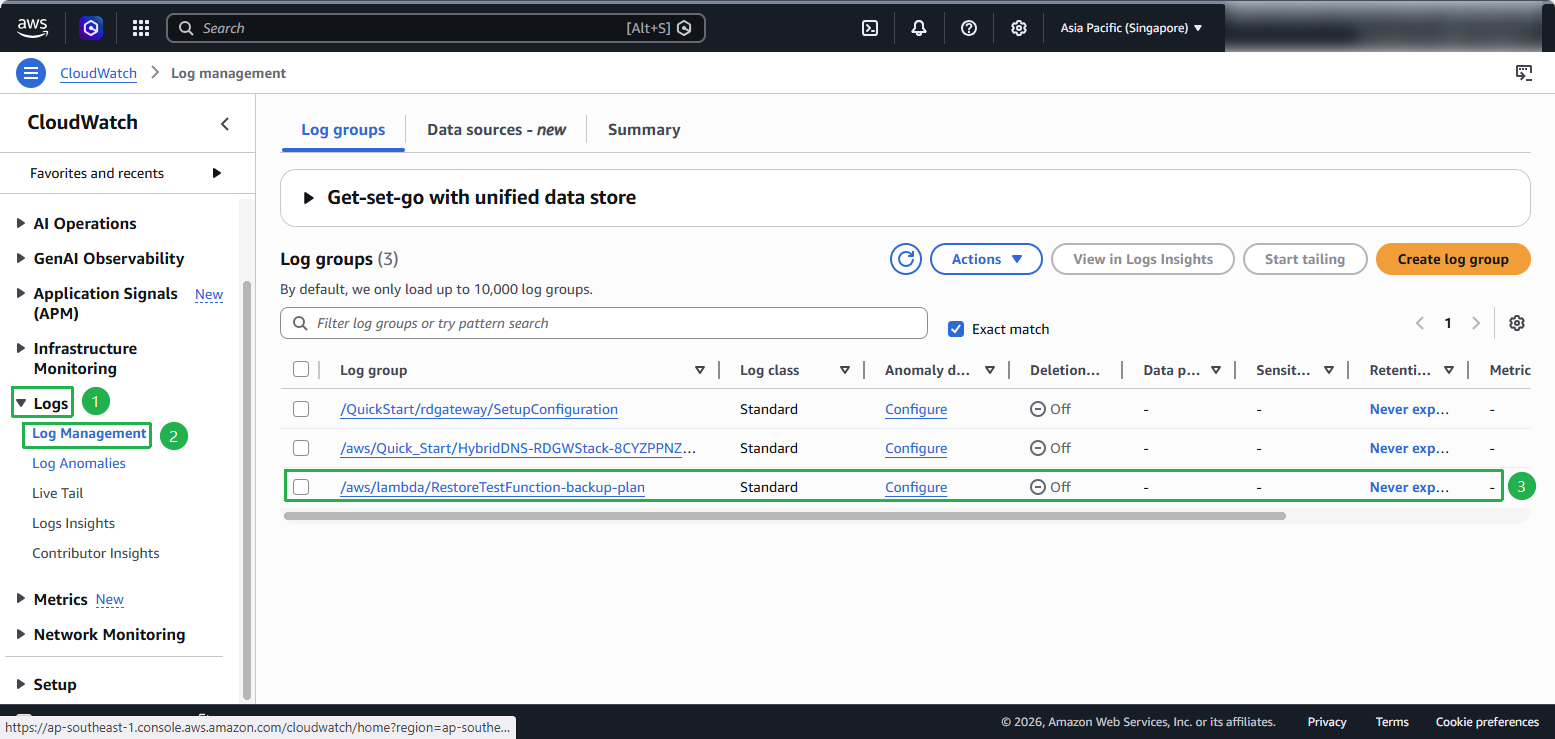The width and height of the screenshot is (1555, 739).
Task: Sort by Retention column arrow
Action: (x=1449, y=370)
